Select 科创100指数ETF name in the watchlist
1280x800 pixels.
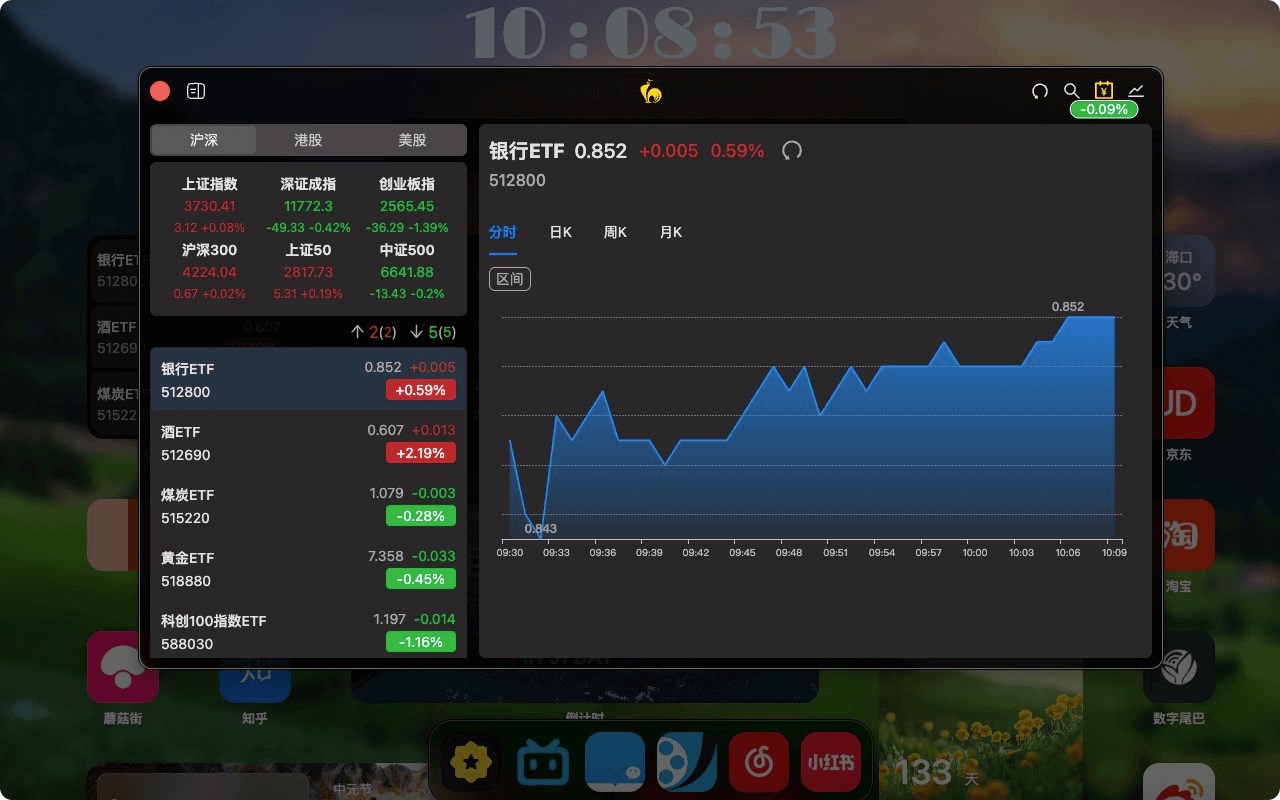coord(214,621)
